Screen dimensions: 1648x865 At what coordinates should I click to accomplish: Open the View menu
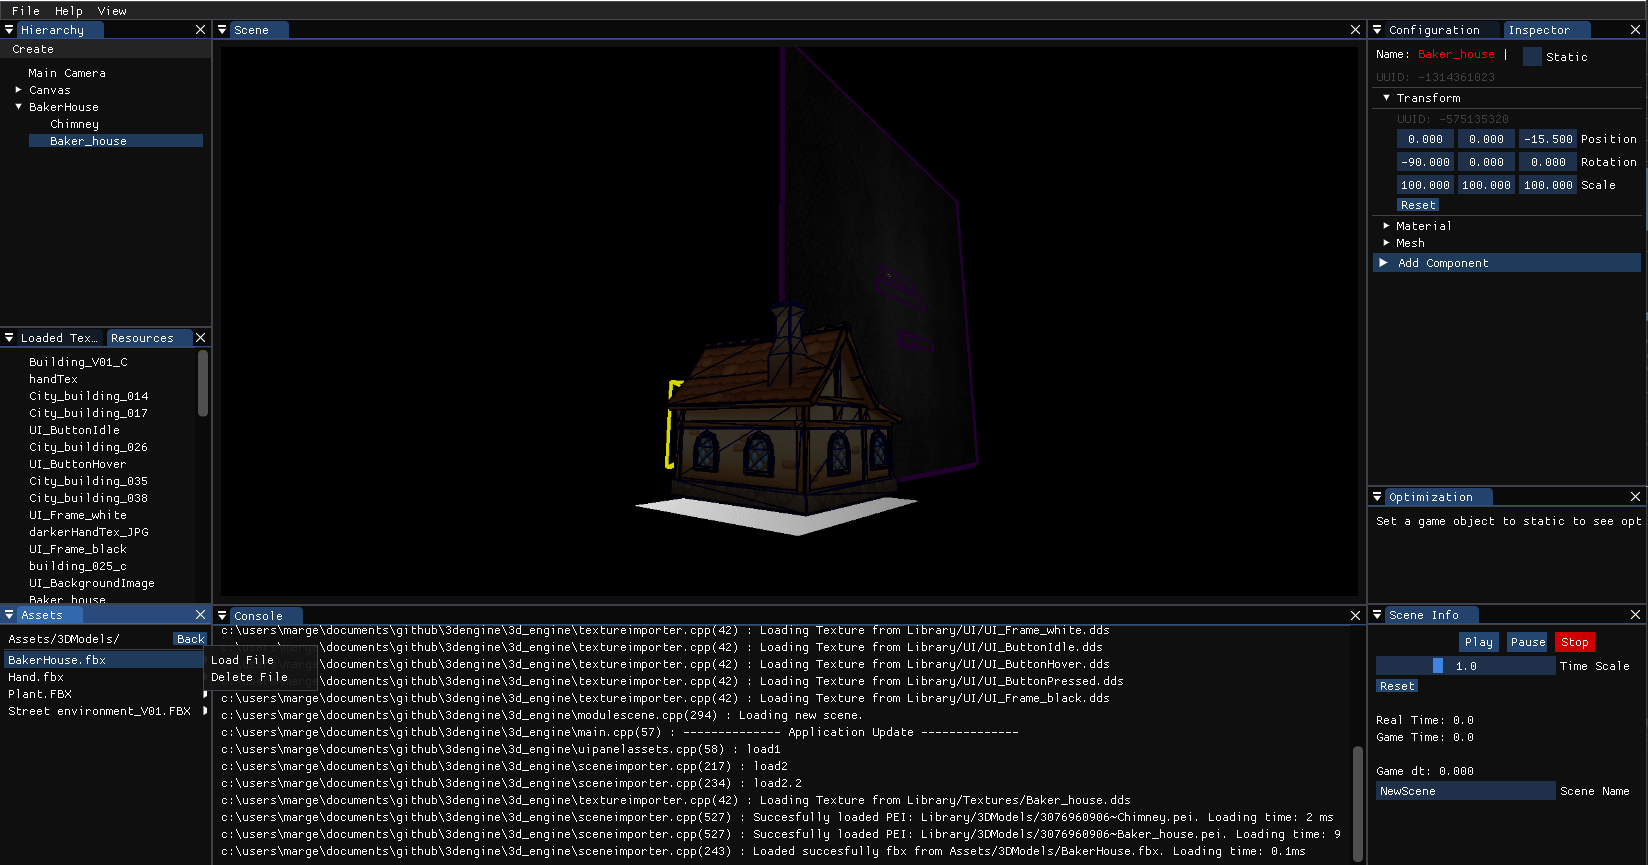112,11
